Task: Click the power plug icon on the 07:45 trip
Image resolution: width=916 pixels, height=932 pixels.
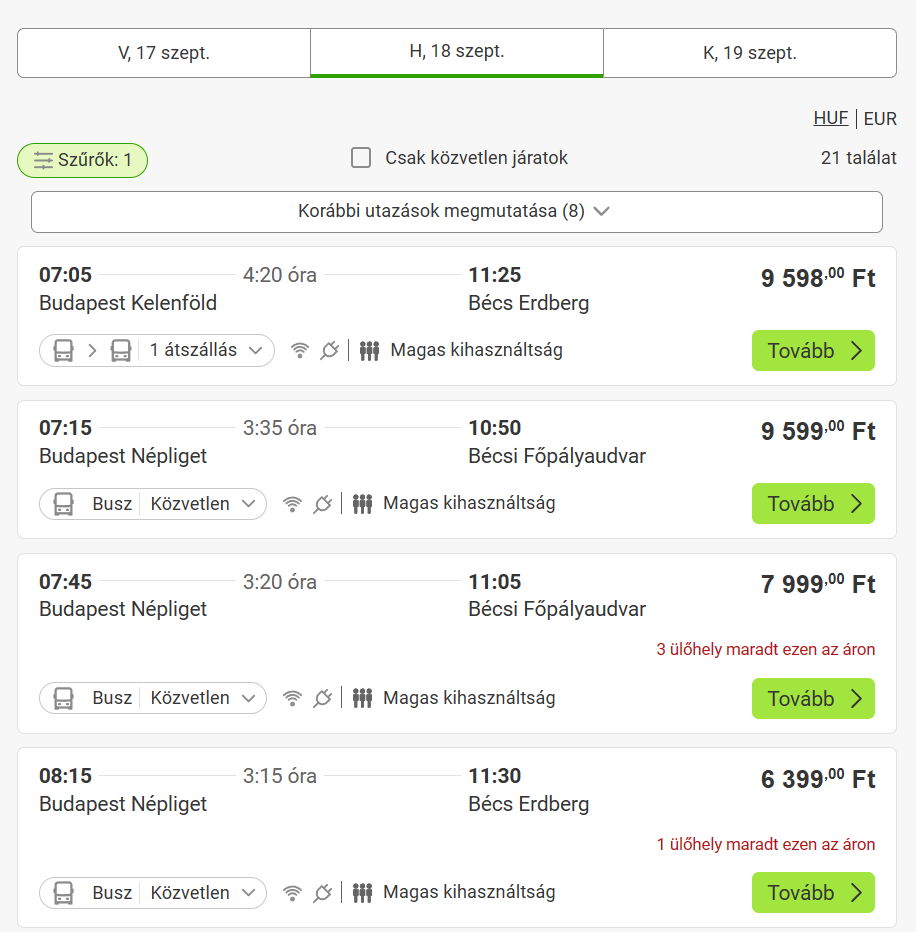Action: (x=322, y=698)
